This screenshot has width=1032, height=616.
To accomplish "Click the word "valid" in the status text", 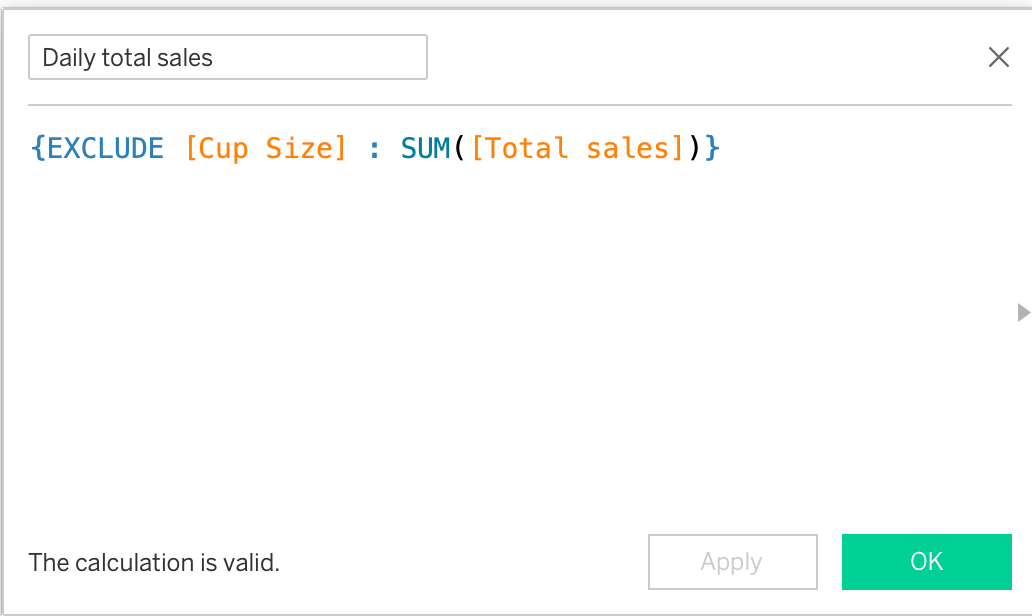I will pyautogui.click(x=253, y=563).
